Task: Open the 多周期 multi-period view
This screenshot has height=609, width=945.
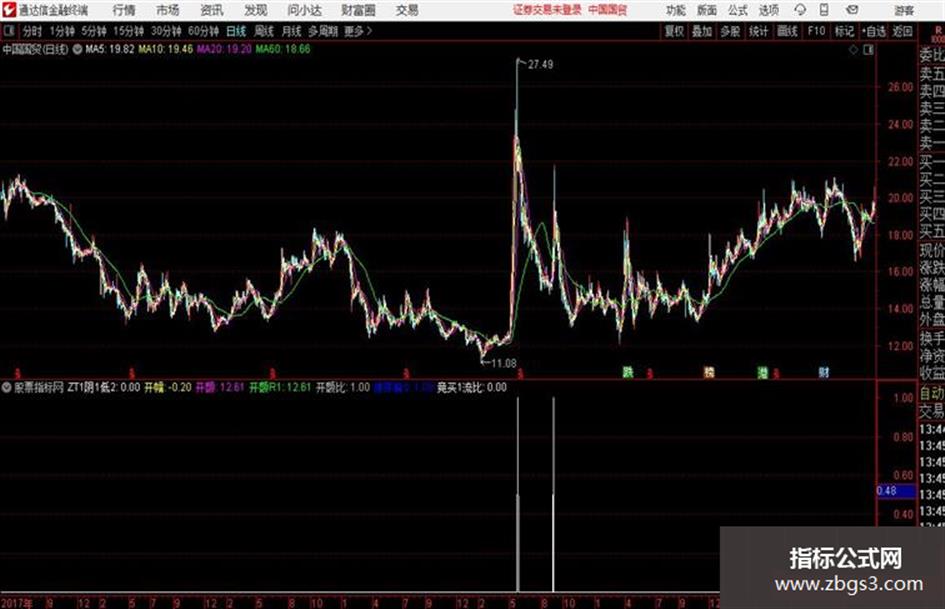Action: click(323, 31)
